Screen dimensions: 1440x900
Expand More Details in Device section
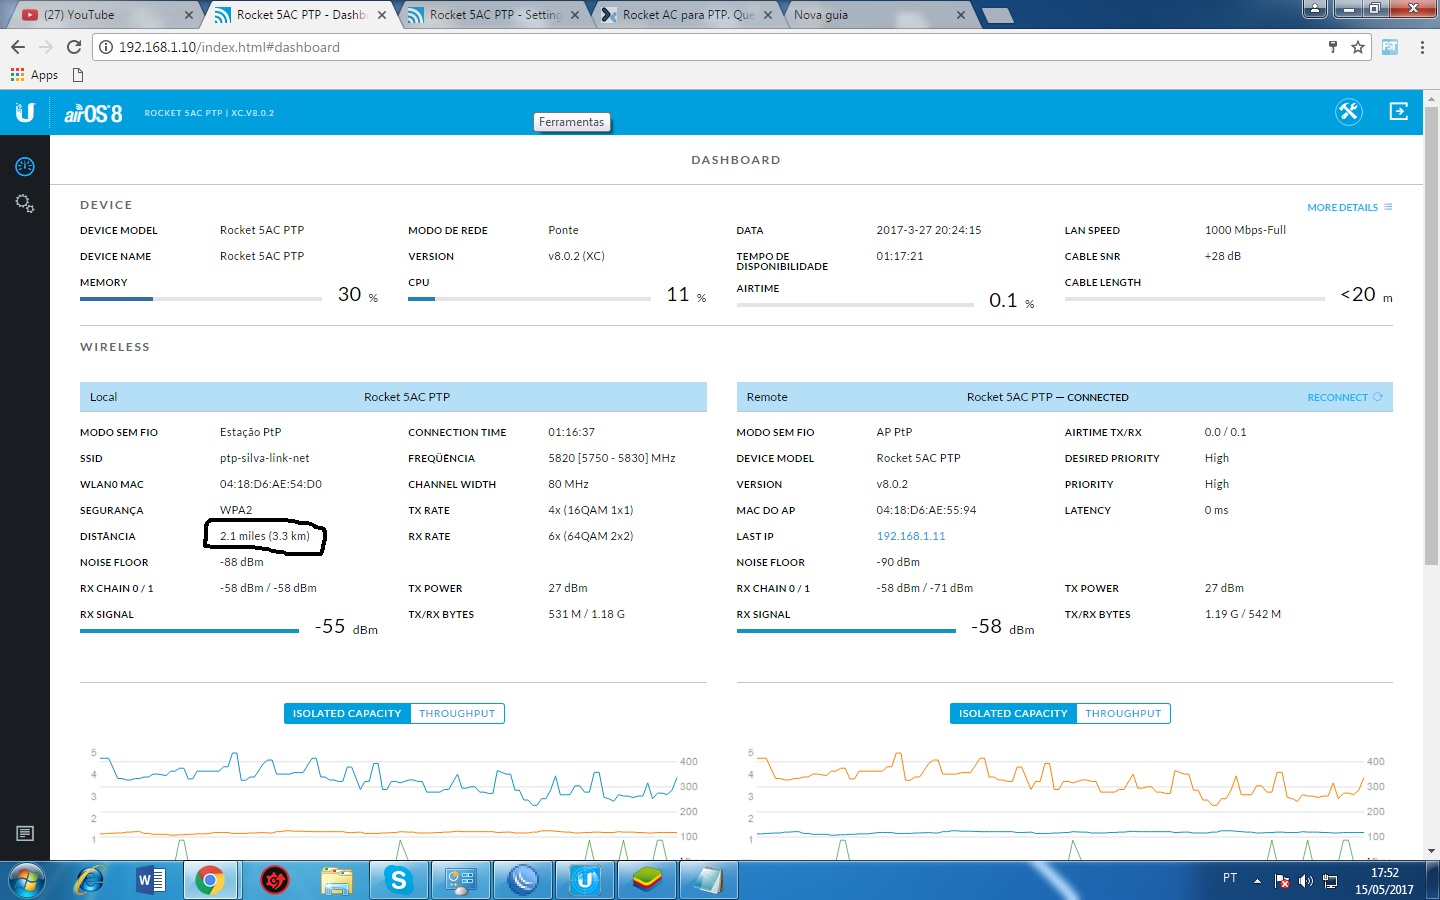(1349, 207)
